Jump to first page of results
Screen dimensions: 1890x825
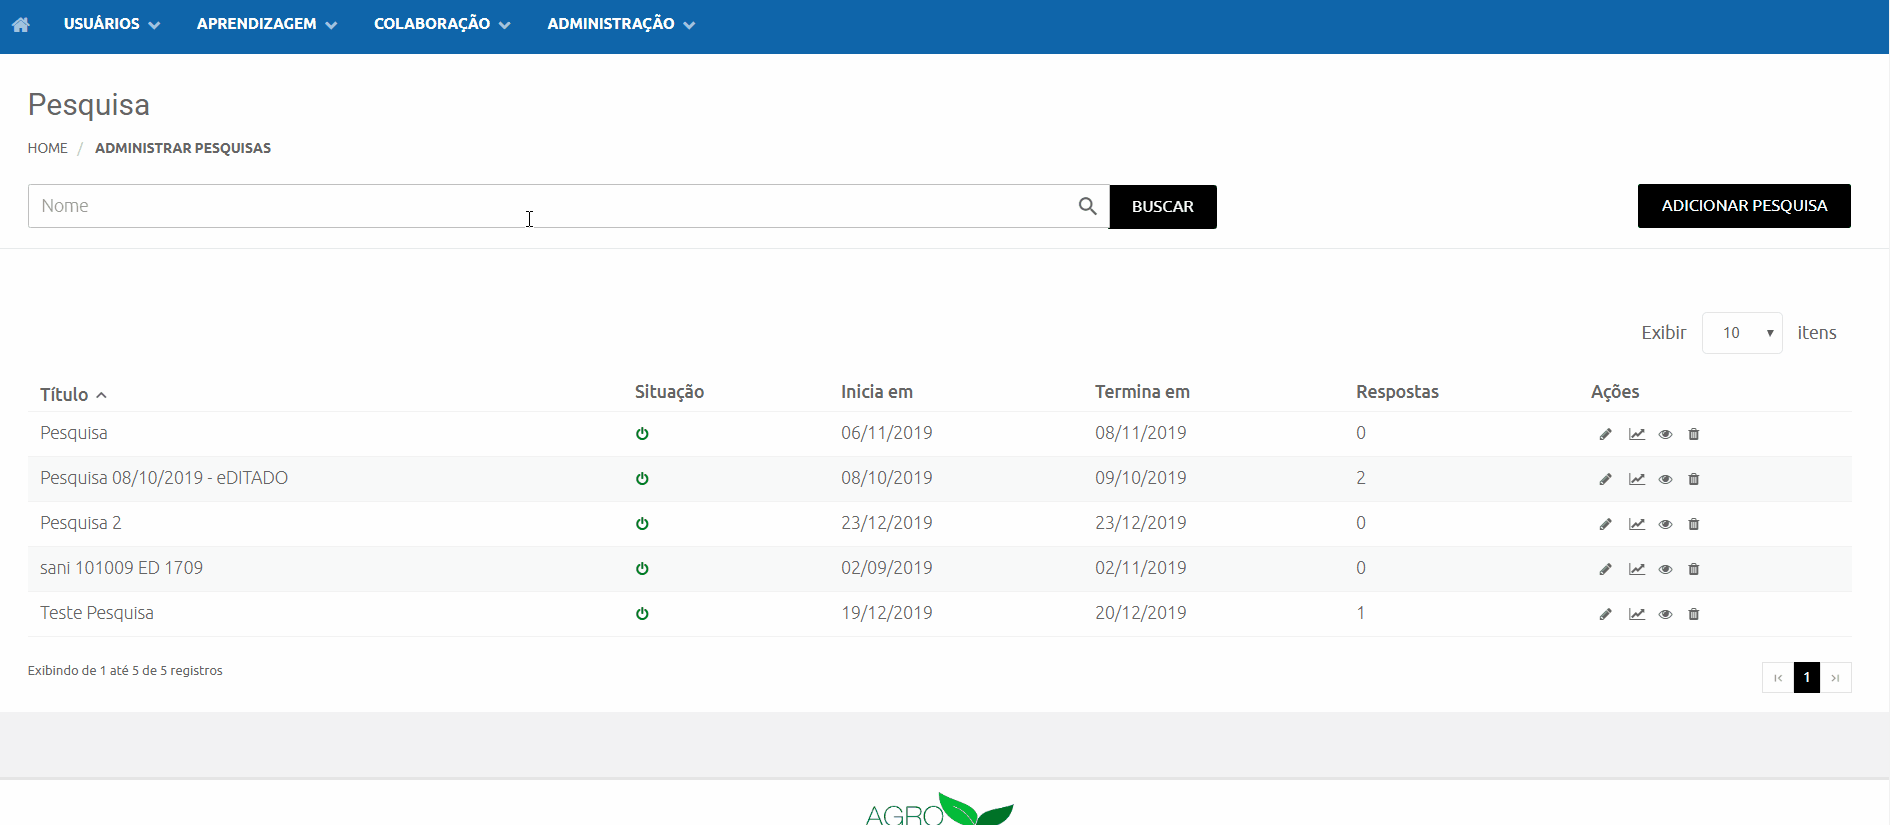click(1777, 678)
